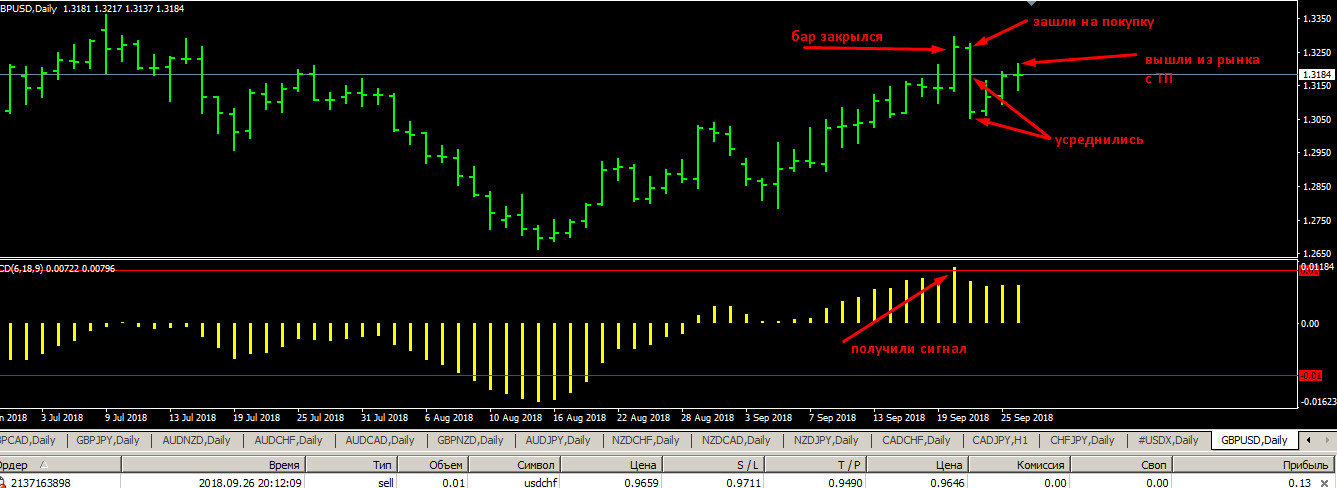This screenshot has width=1337, height=488.
Task: Click the 1.3184 current price label
Action: point(1316,74)
